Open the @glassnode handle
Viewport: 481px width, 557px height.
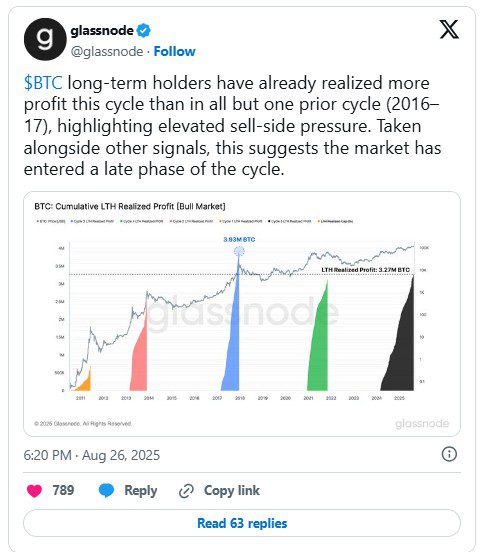tap(107, 52)
